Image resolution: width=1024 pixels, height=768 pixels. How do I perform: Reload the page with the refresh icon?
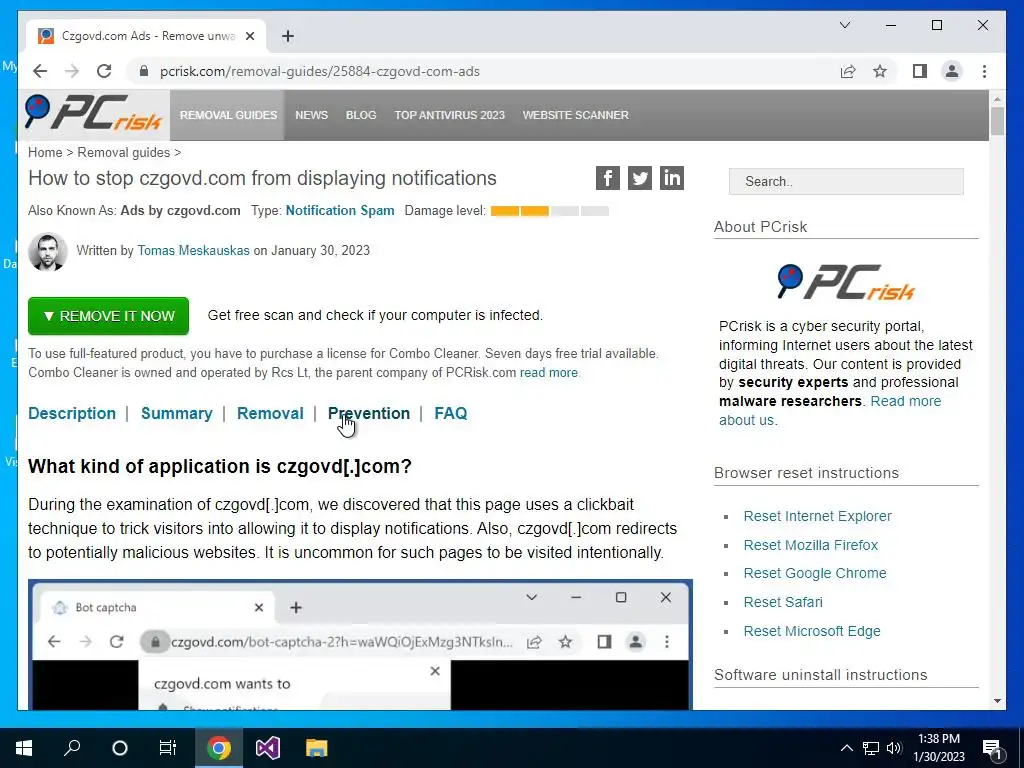pyautogui.click(x=104, y=71)
